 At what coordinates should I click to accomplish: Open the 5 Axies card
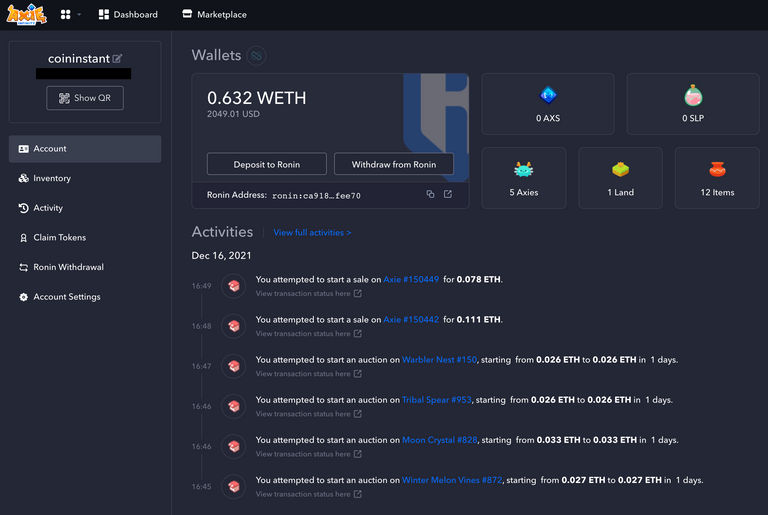coord(524,178)
